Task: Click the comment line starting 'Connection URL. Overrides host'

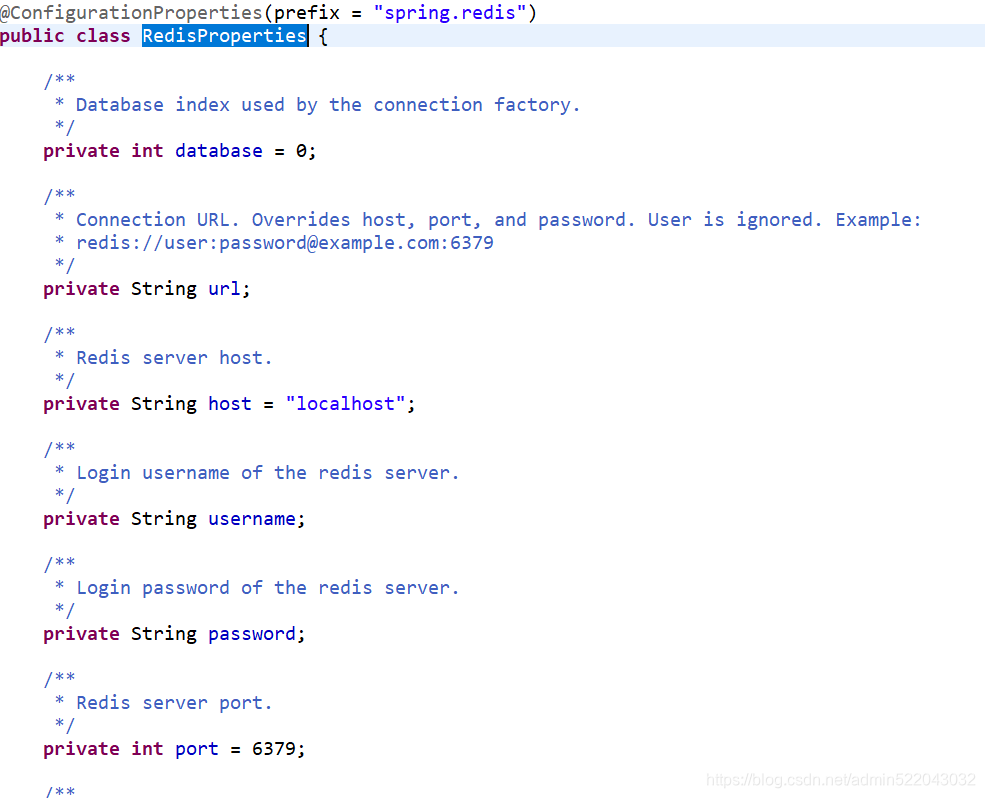Action: coord(498,220)
